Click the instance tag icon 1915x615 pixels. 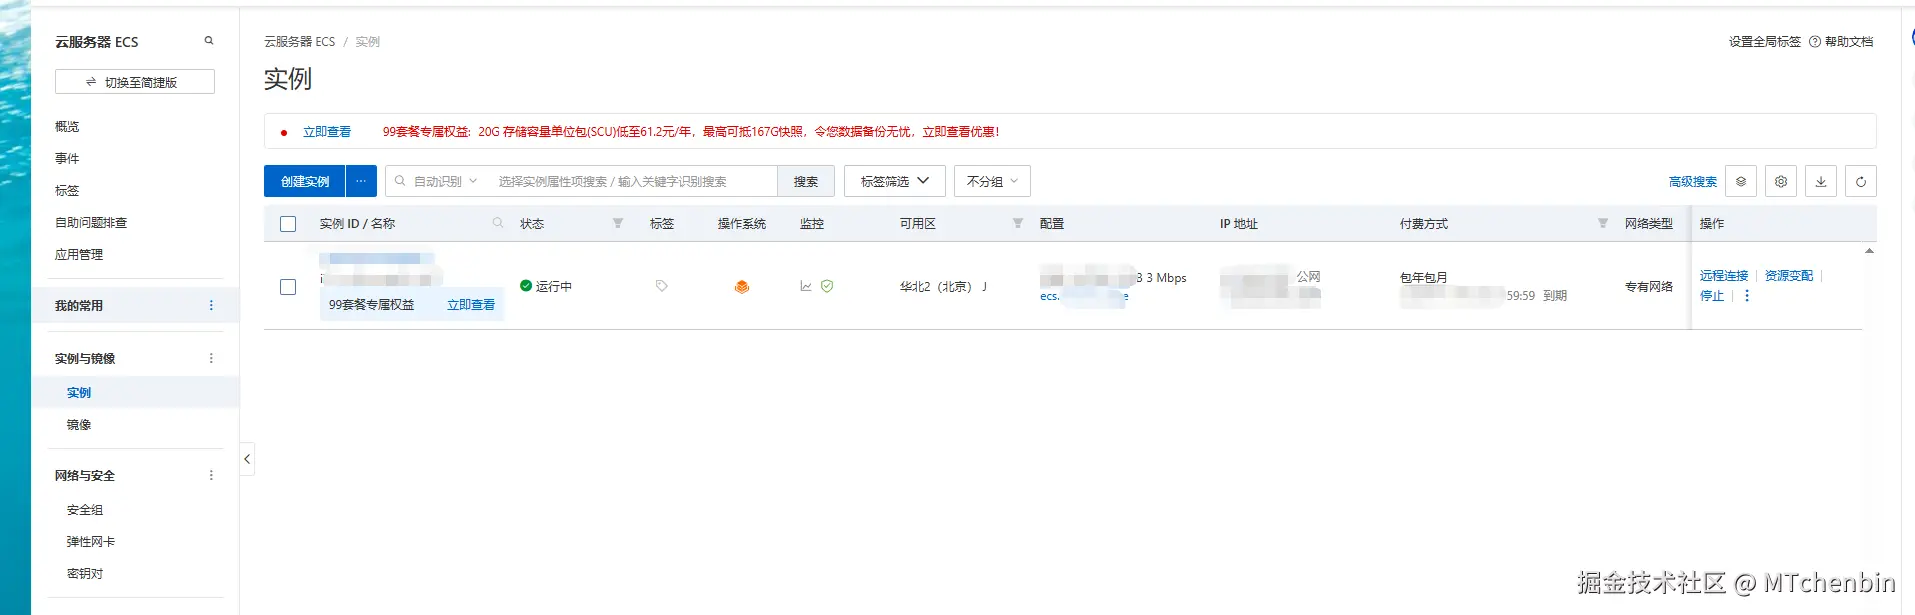click(x=661, y=286)
